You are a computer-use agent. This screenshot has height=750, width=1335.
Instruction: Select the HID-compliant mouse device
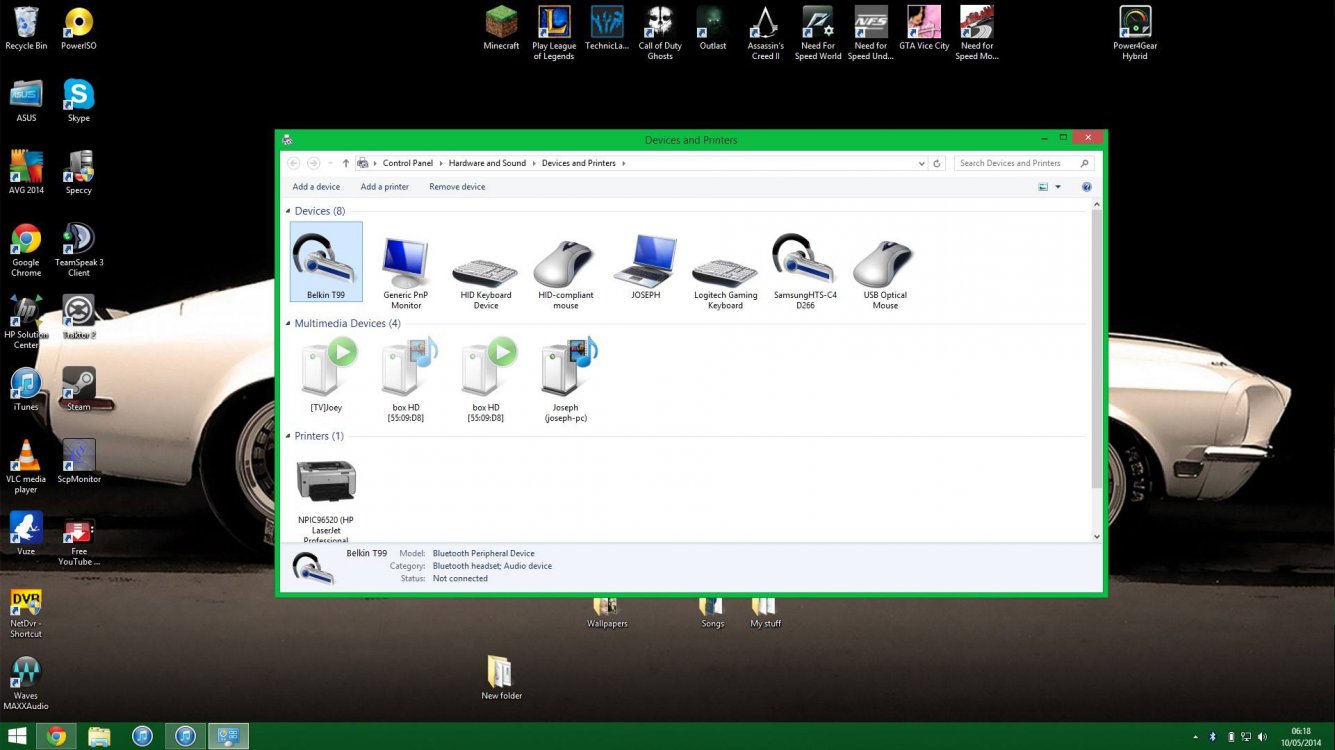[x=566, y=272]
